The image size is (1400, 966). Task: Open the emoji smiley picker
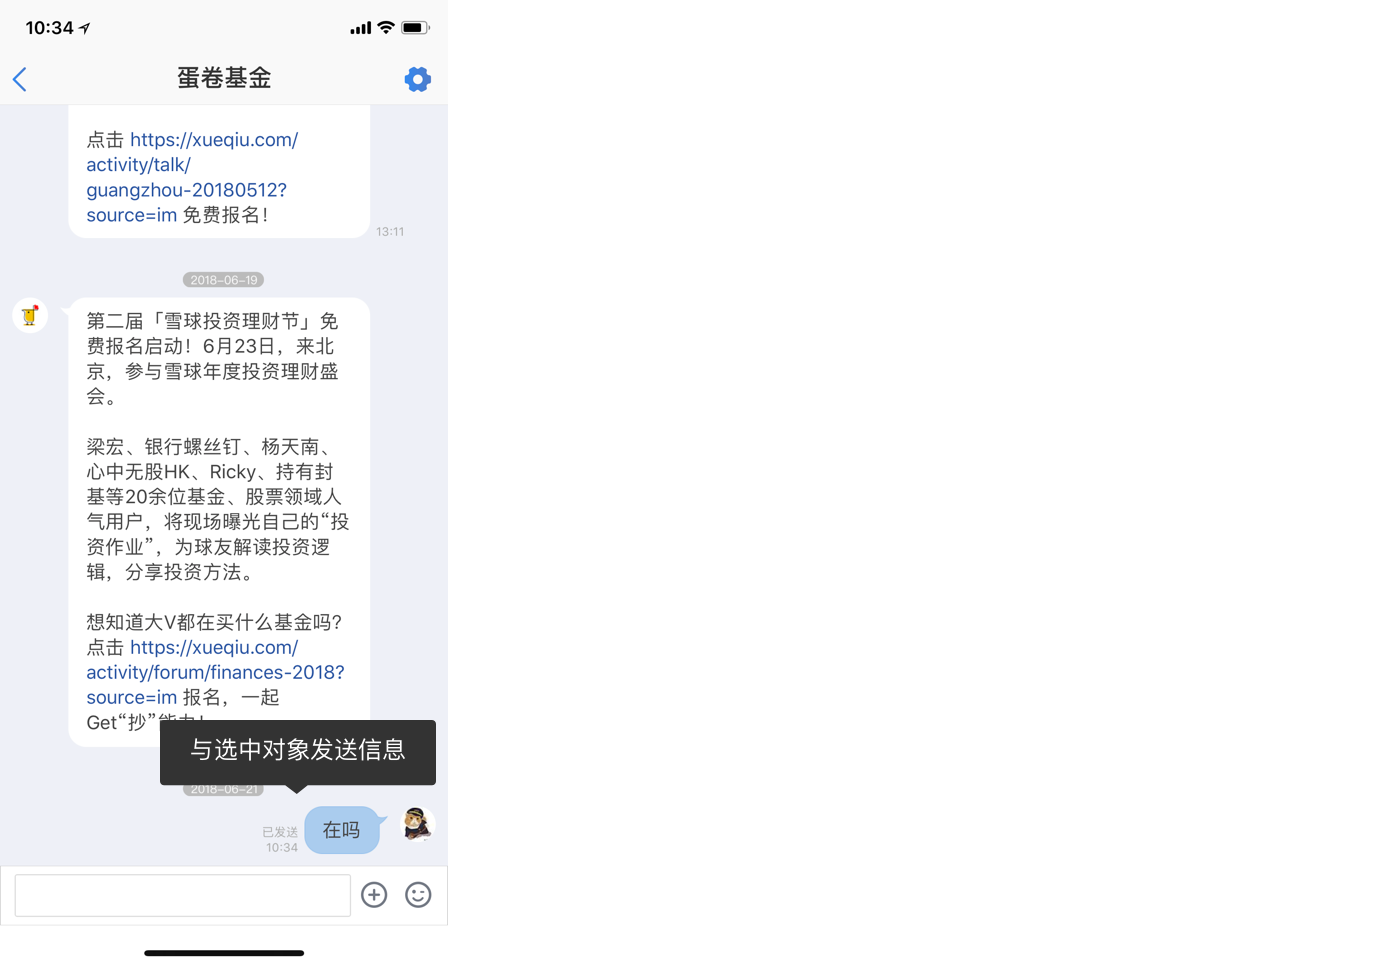click(418, 895)
